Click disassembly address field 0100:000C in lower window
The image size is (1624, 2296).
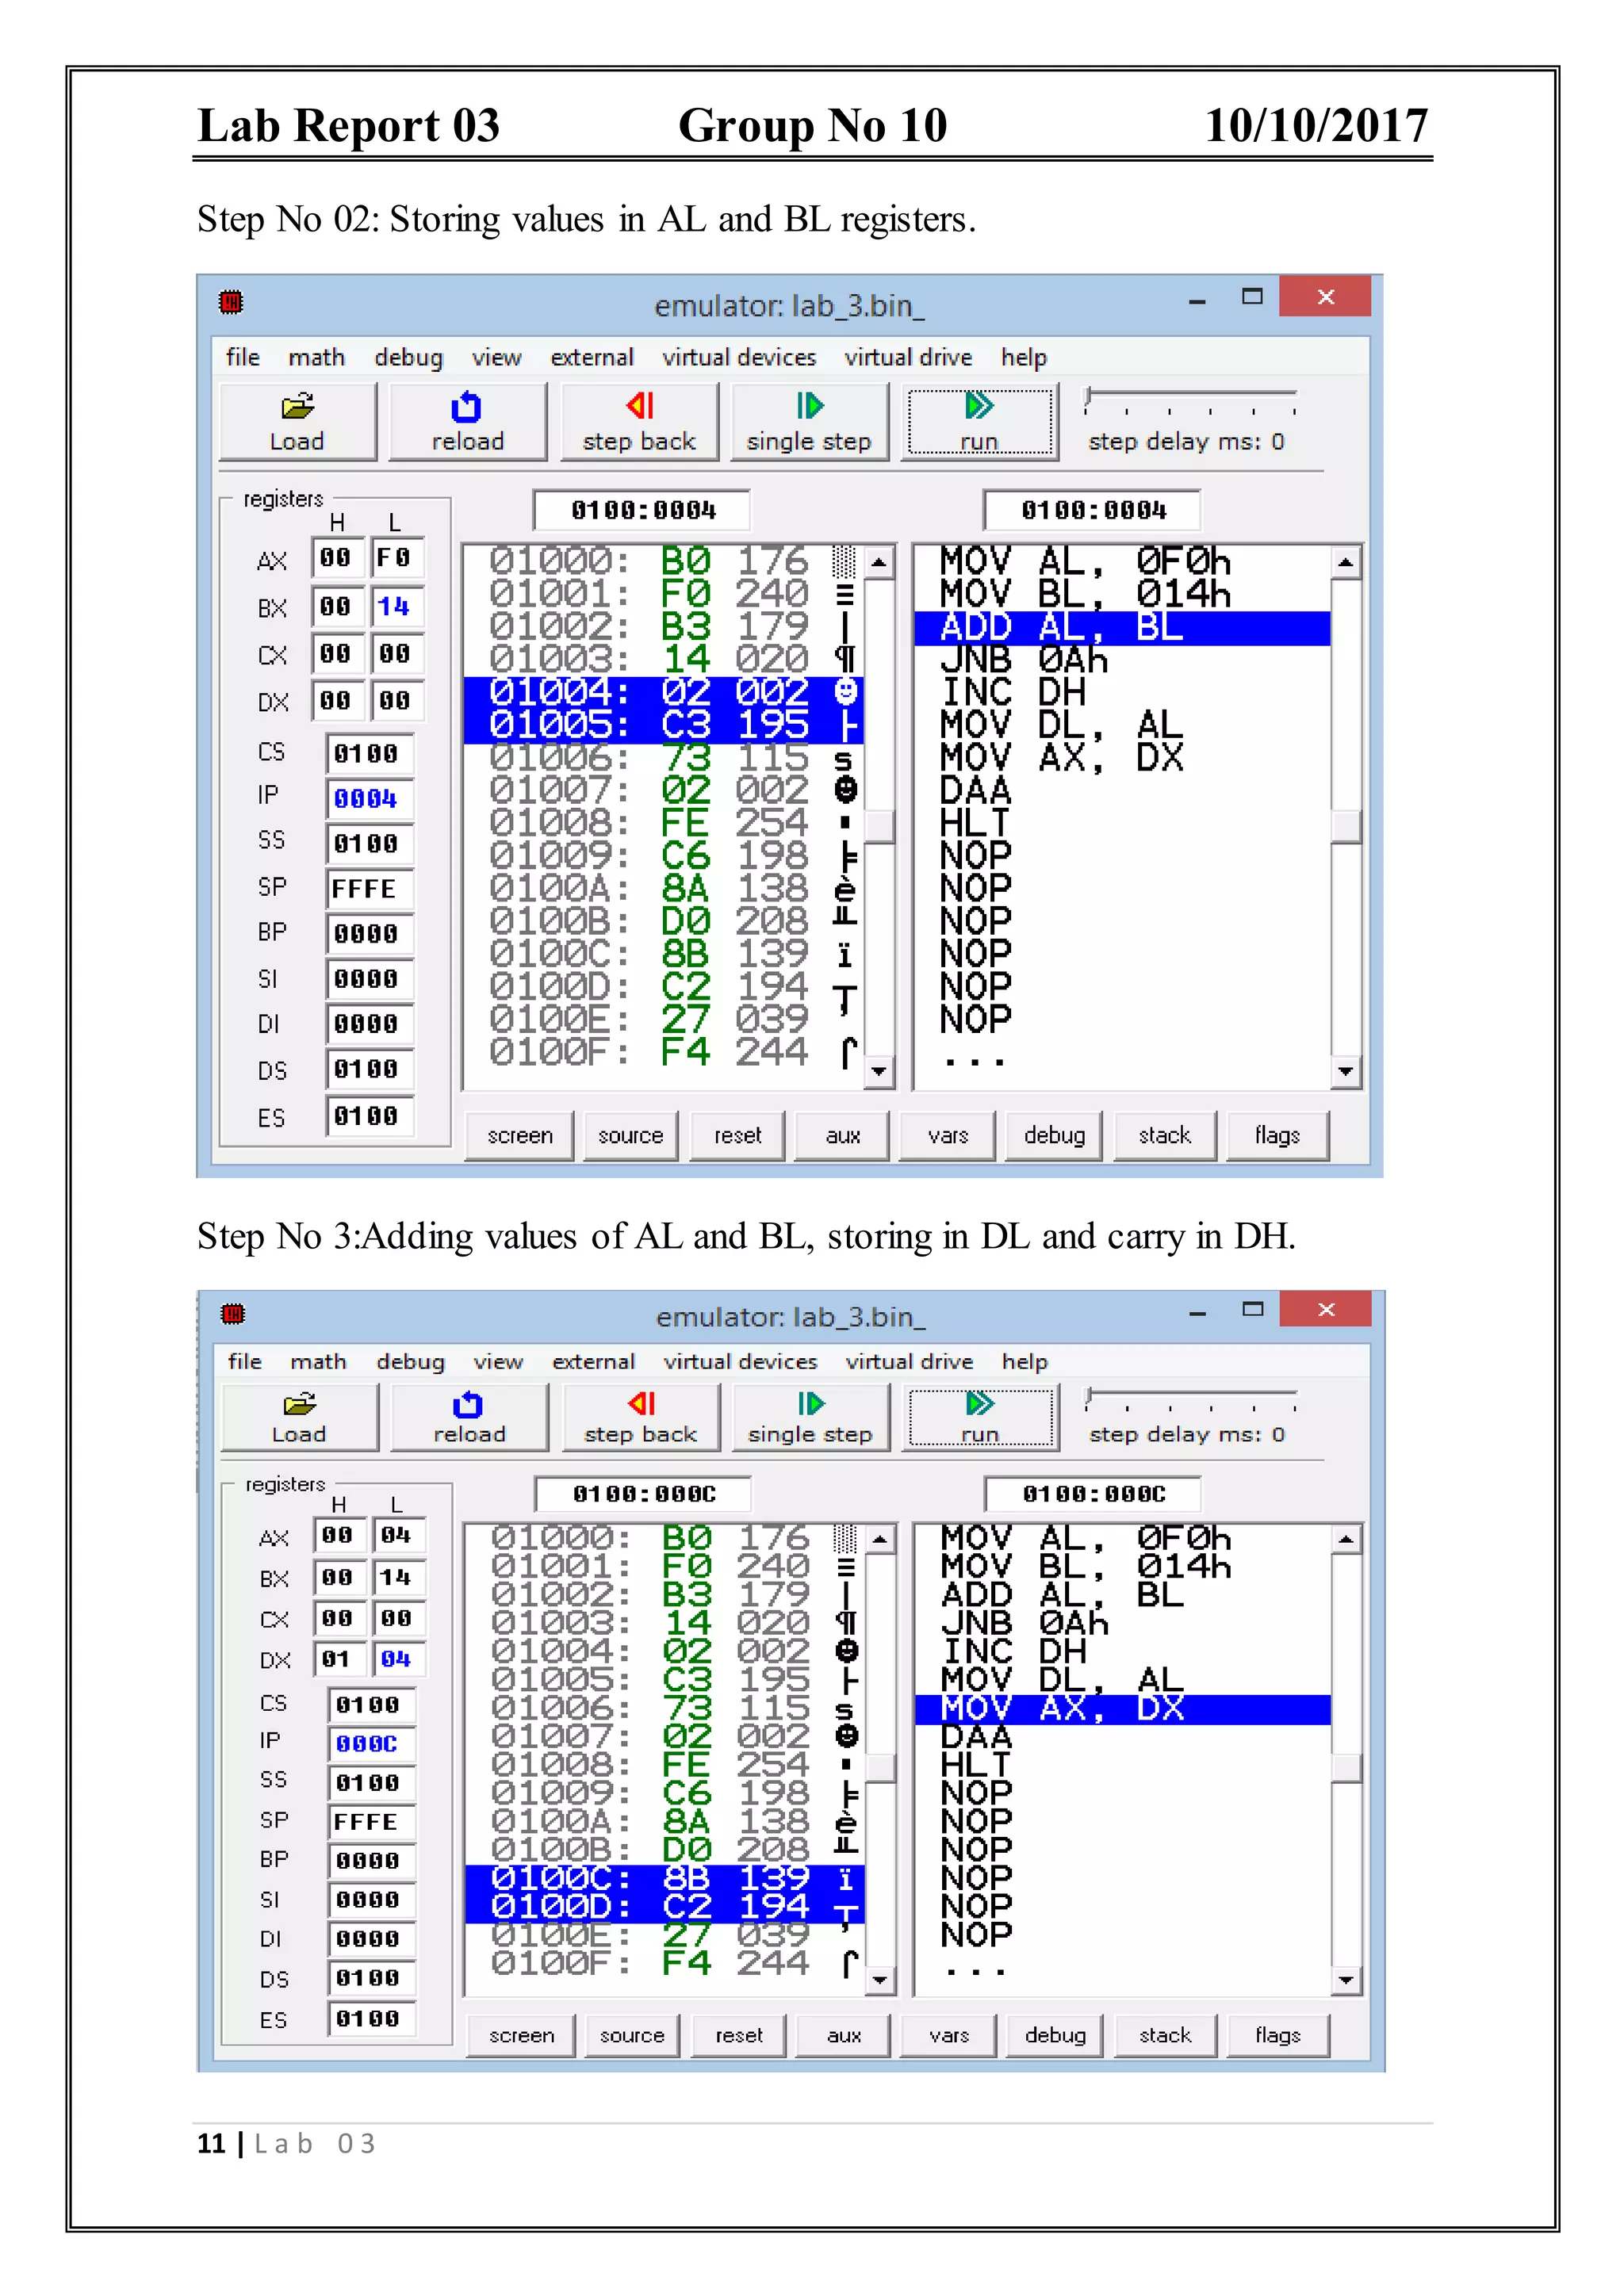[x=1093, y=1494]
